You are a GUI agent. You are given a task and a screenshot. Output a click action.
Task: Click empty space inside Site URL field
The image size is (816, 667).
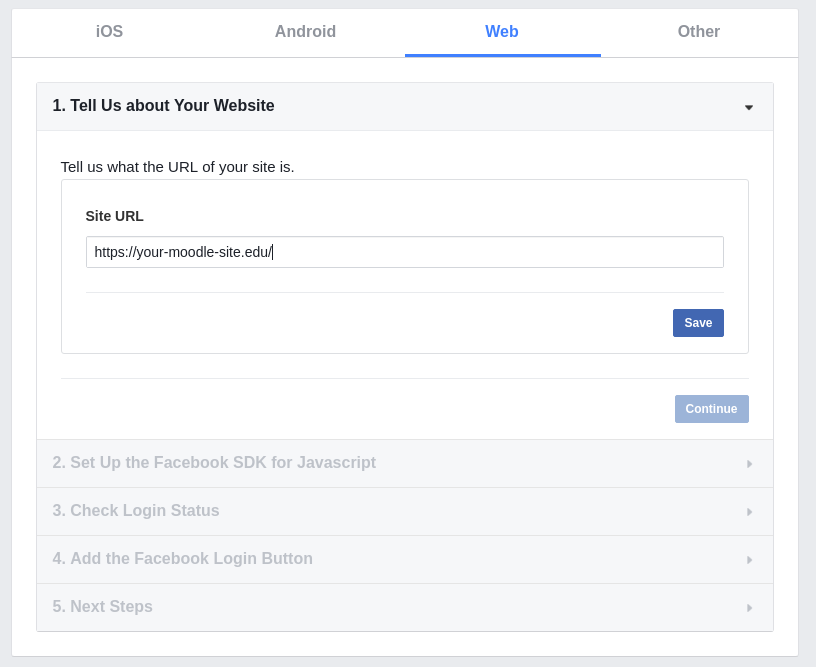tap(500, 252)
